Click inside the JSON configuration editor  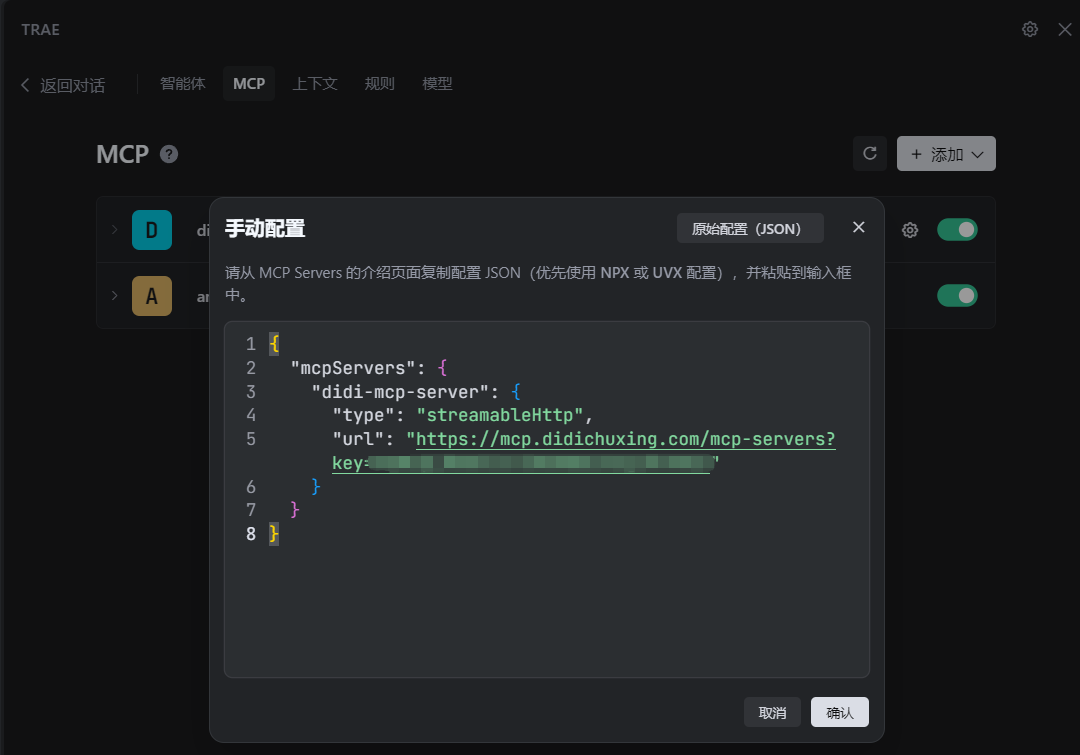tap(547, 499)
